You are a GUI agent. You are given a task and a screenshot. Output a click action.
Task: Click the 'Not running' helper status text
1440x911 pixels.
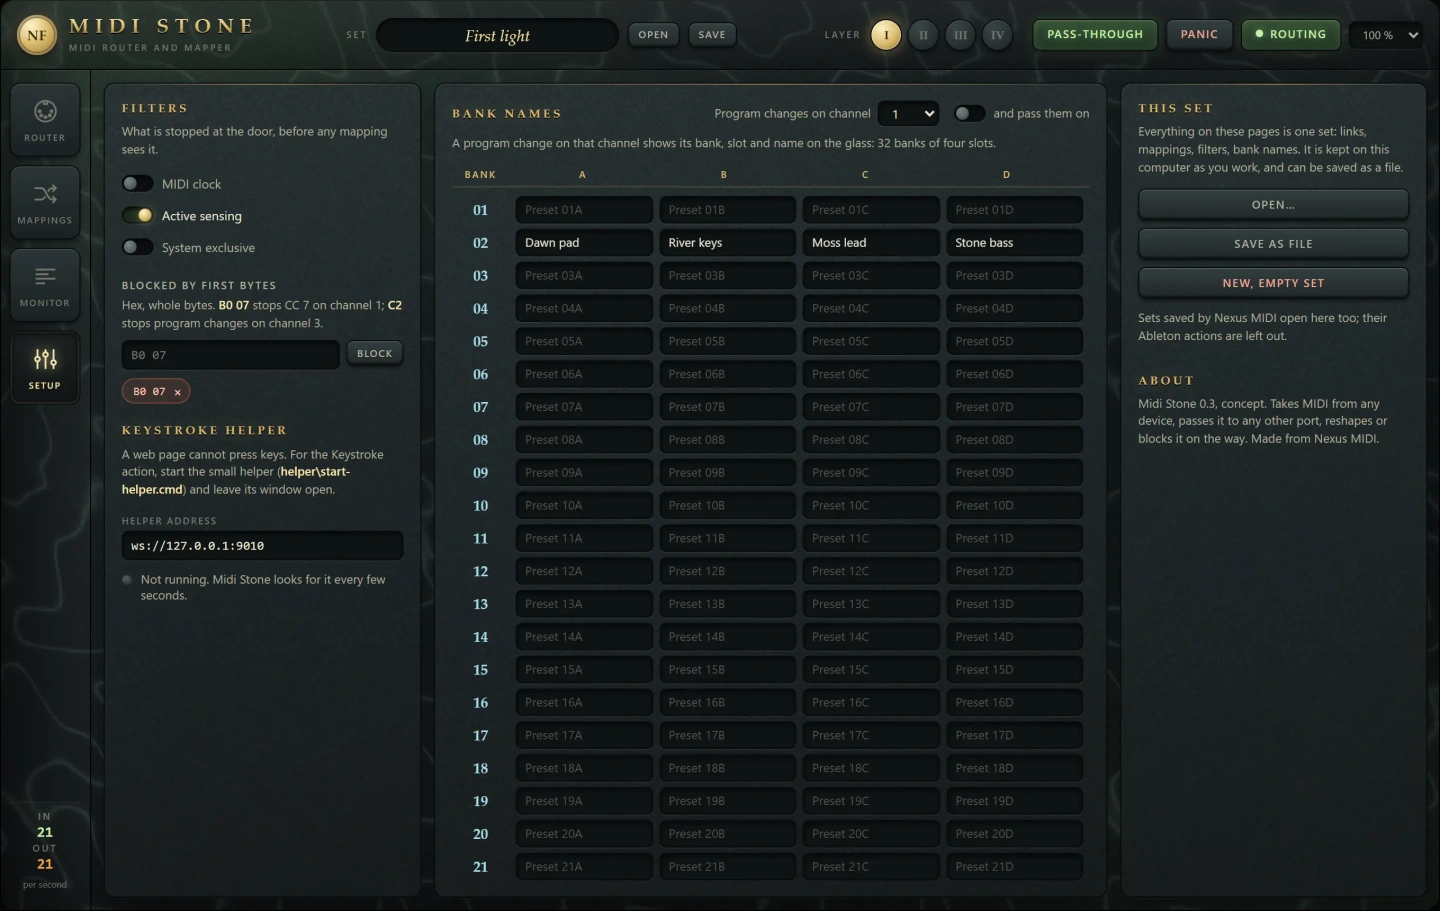coord(263,588)
